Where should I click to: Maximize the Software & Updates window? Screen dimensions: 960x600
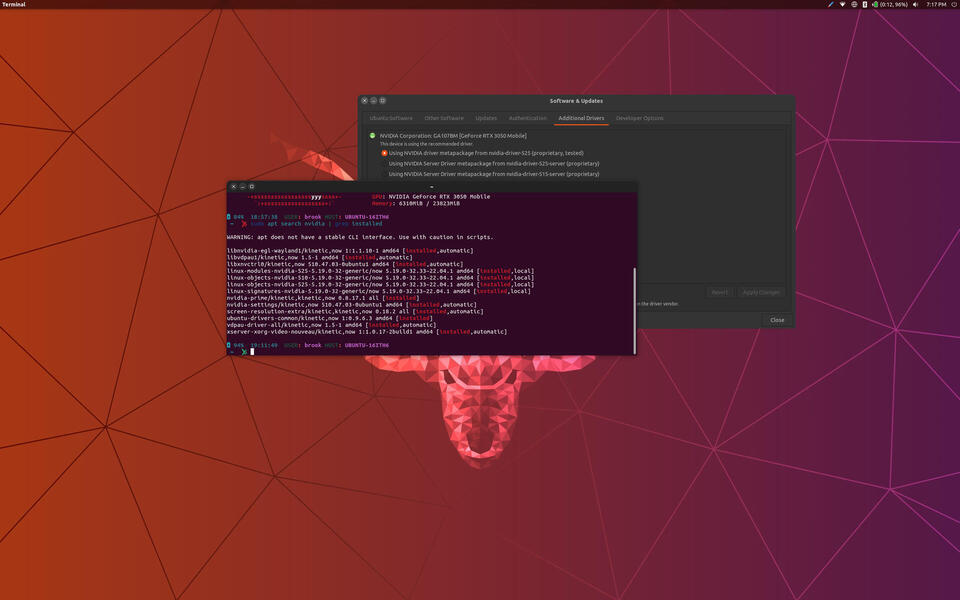tap(383, 100)
